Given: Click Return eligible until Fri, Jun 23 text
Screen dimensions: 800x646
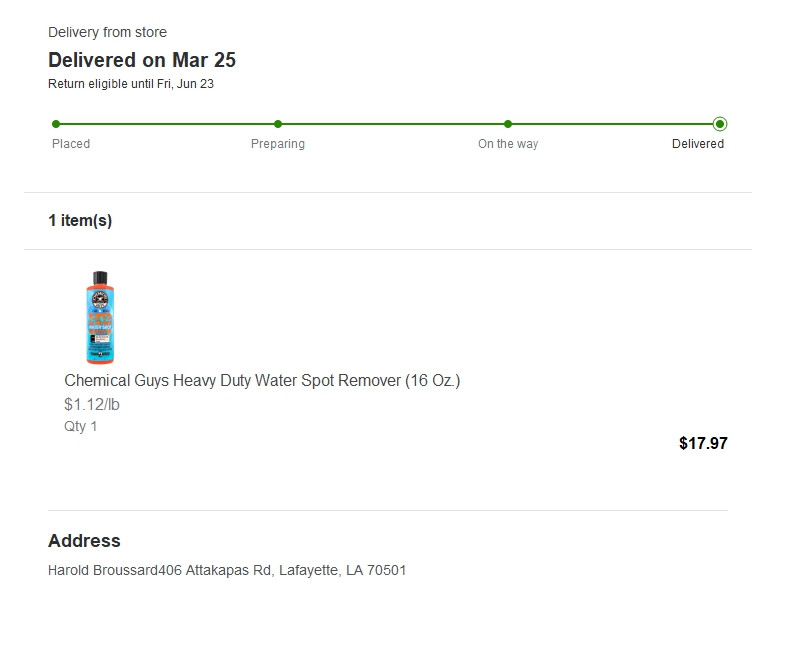Looking at the screenshot, I should (x=131, y=84).
